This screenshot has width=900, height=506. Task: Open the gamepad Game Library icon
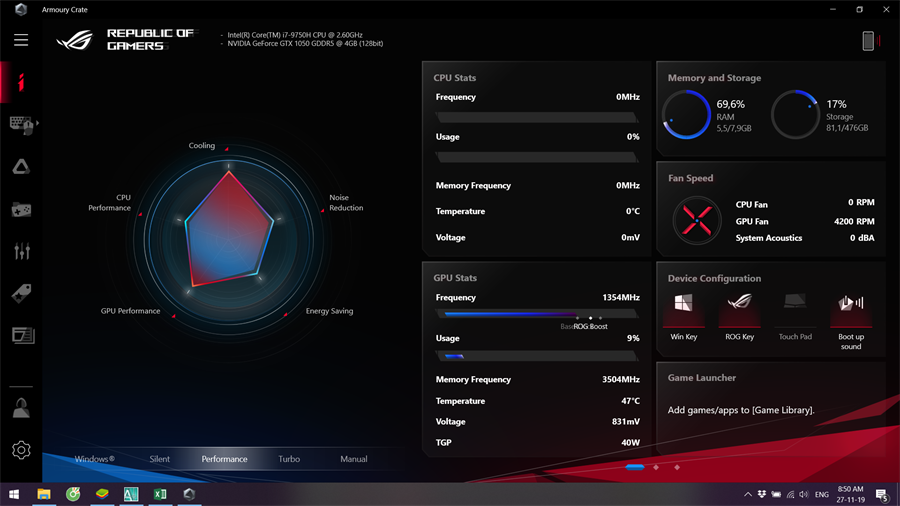coord(21,209)
